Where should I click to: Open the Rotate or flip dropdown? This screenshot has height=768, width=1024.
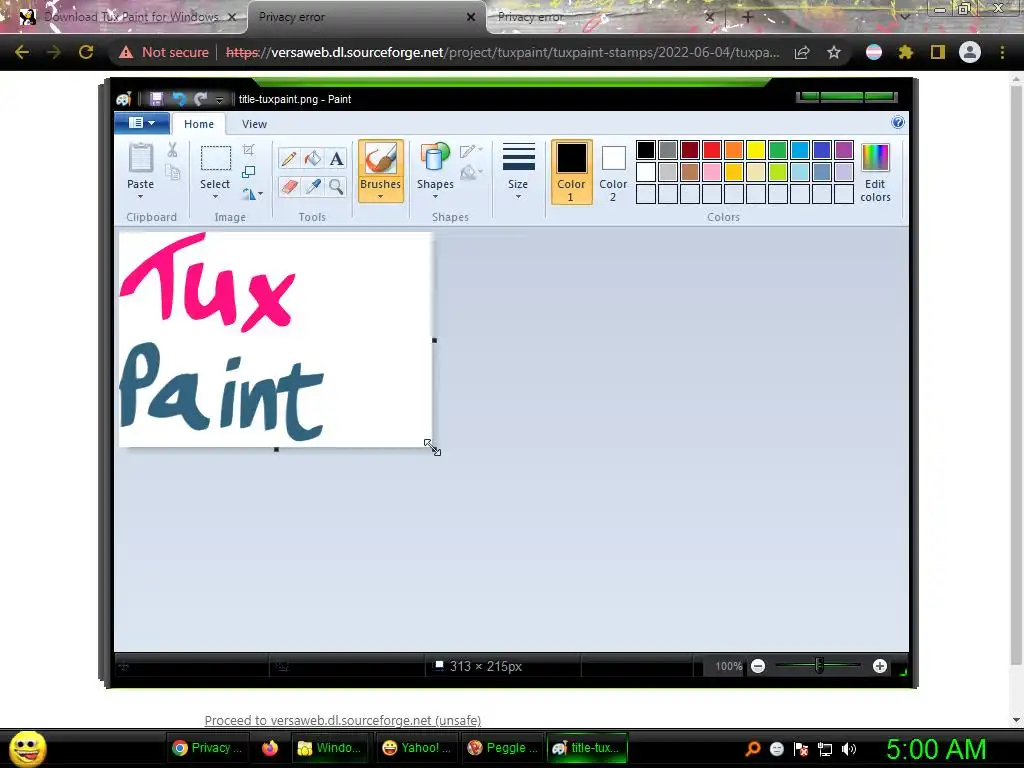pyautogui.click(x=253, y=194)
